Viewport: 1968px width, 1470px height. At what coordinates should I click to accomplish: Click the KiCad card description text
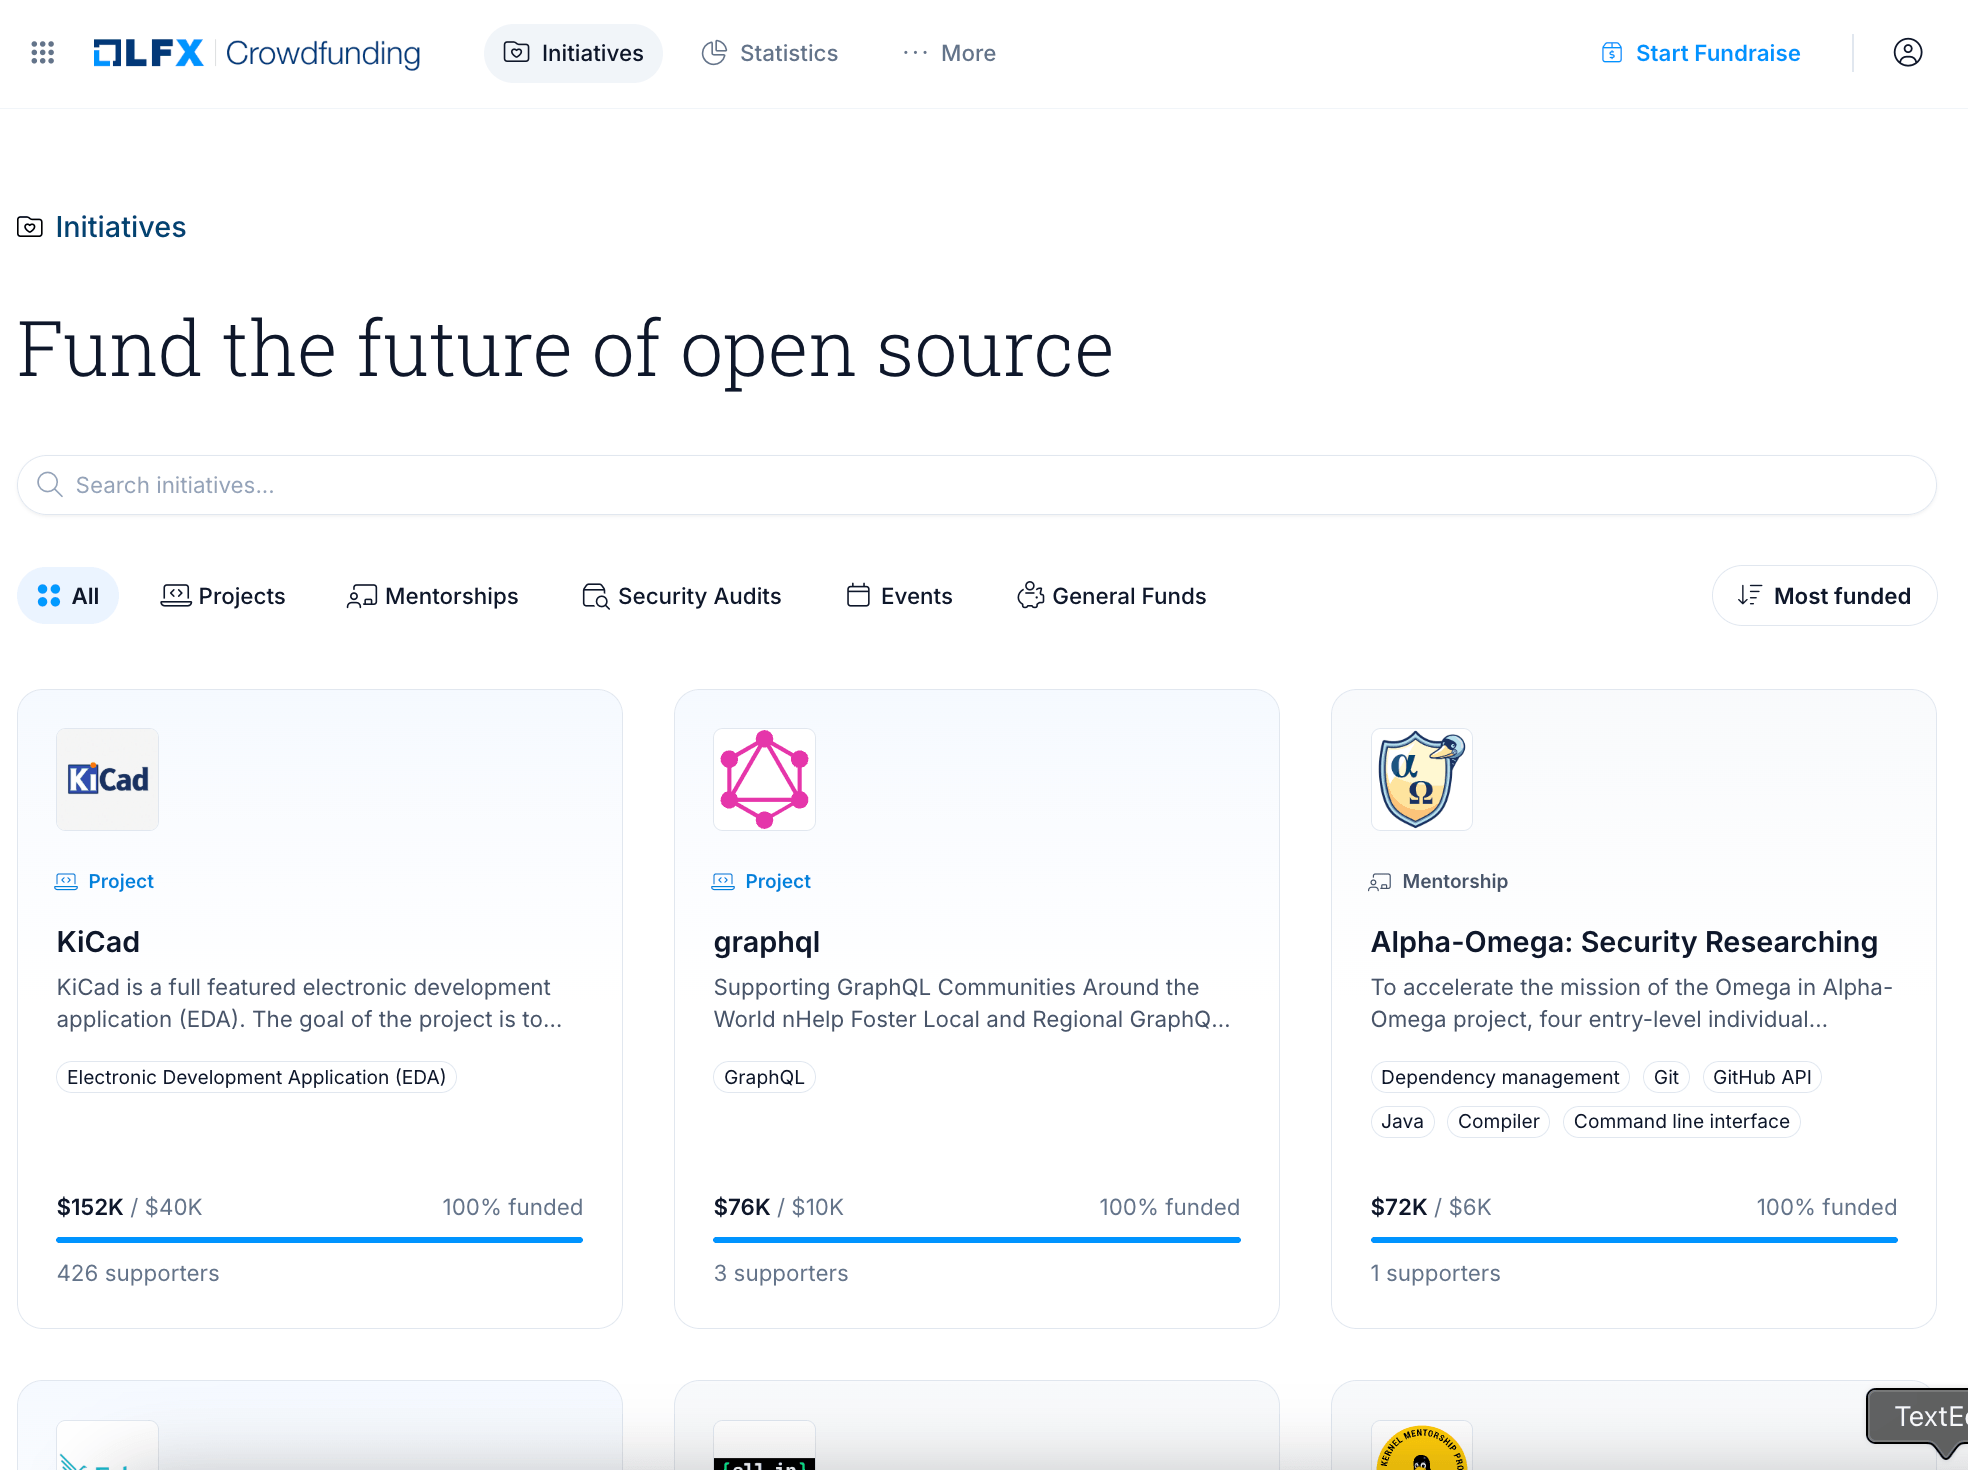tap(310, 1003)
